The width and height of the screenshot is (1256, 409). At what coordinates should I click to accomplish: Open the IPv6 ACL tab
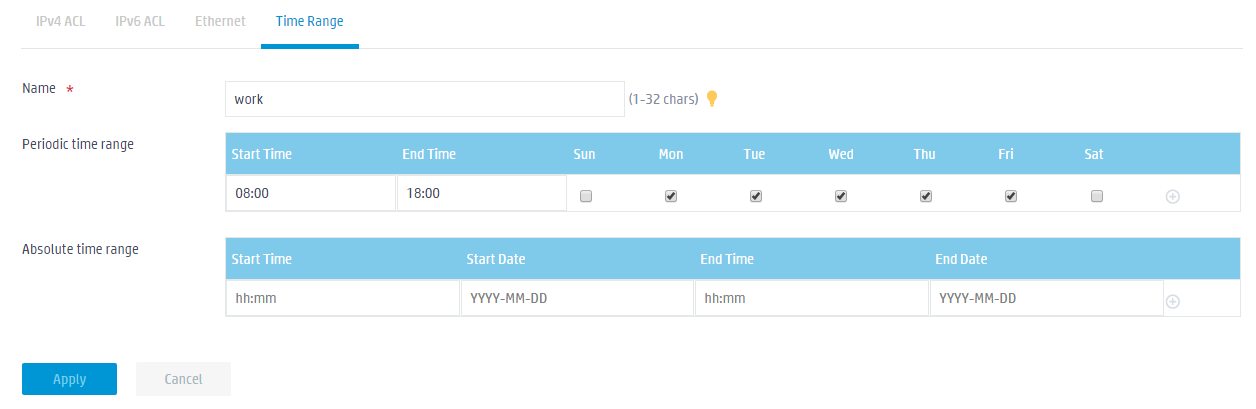pyautogui.click(x=140, y=20)
